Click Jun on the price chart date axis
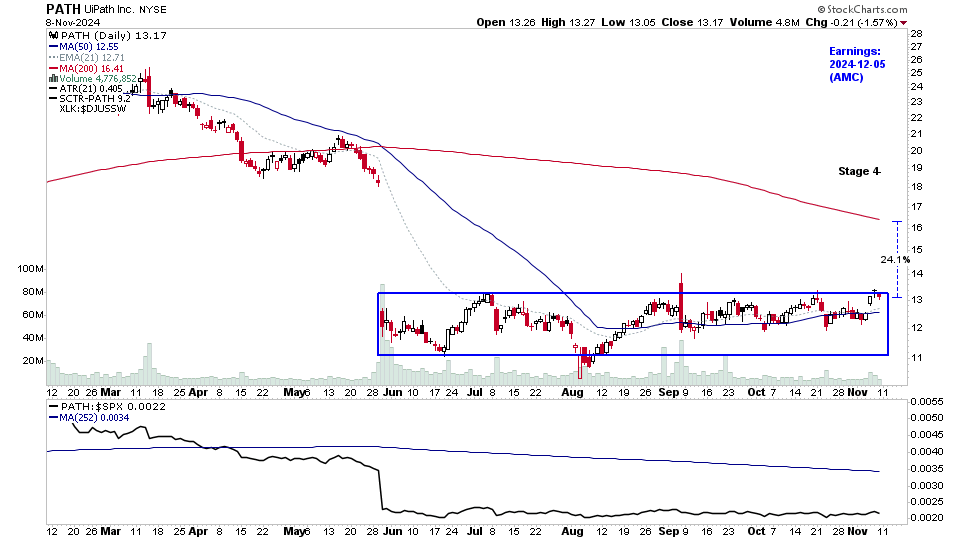The image size is (960, 540). [x=392, y=392]
